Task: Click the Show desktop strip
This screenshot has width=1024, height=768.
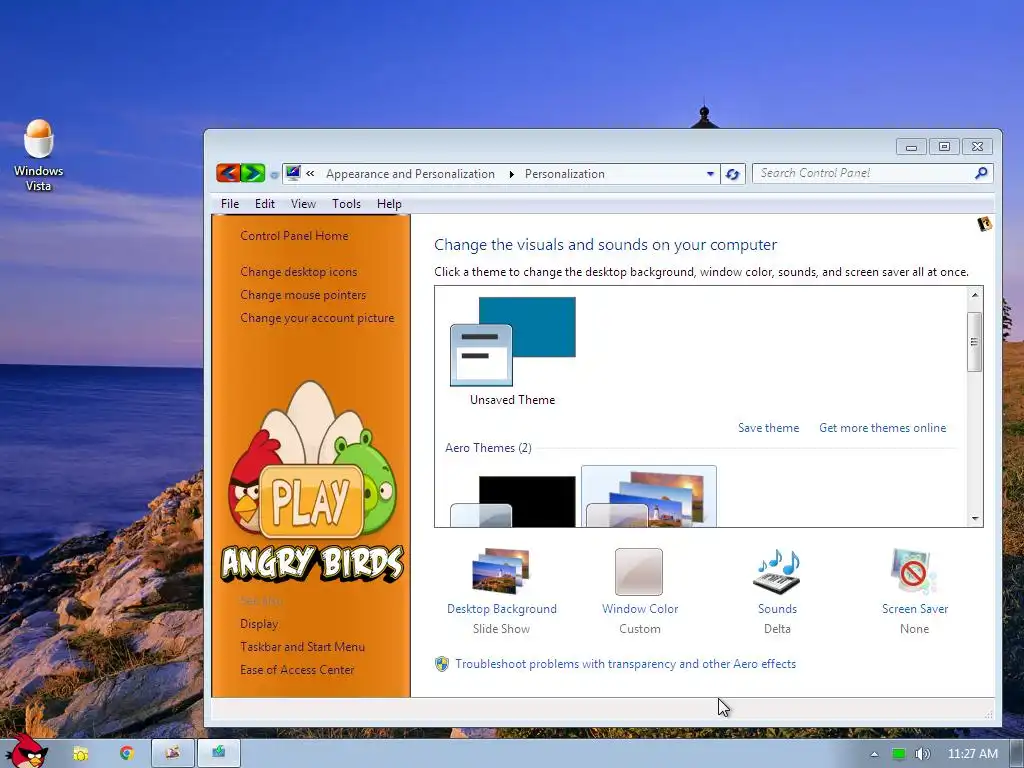Action: point(1016,754)
